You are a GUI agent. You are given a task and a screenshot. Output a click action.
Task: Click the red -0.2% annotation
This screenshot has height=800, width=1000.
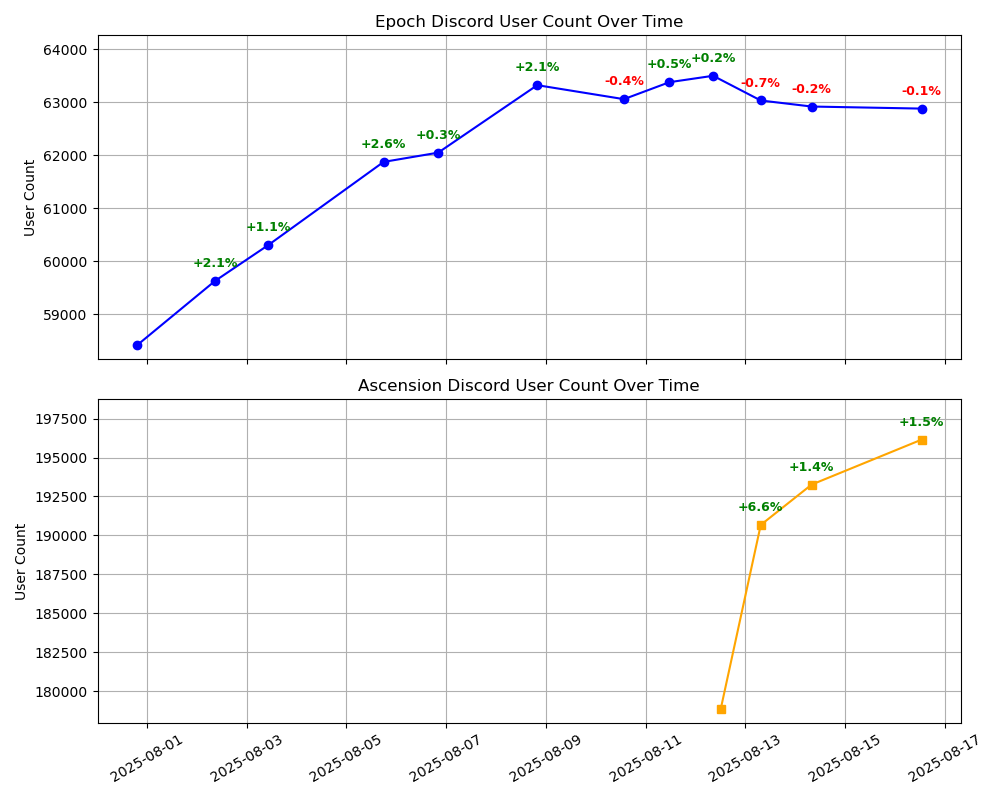coord(811,89)
